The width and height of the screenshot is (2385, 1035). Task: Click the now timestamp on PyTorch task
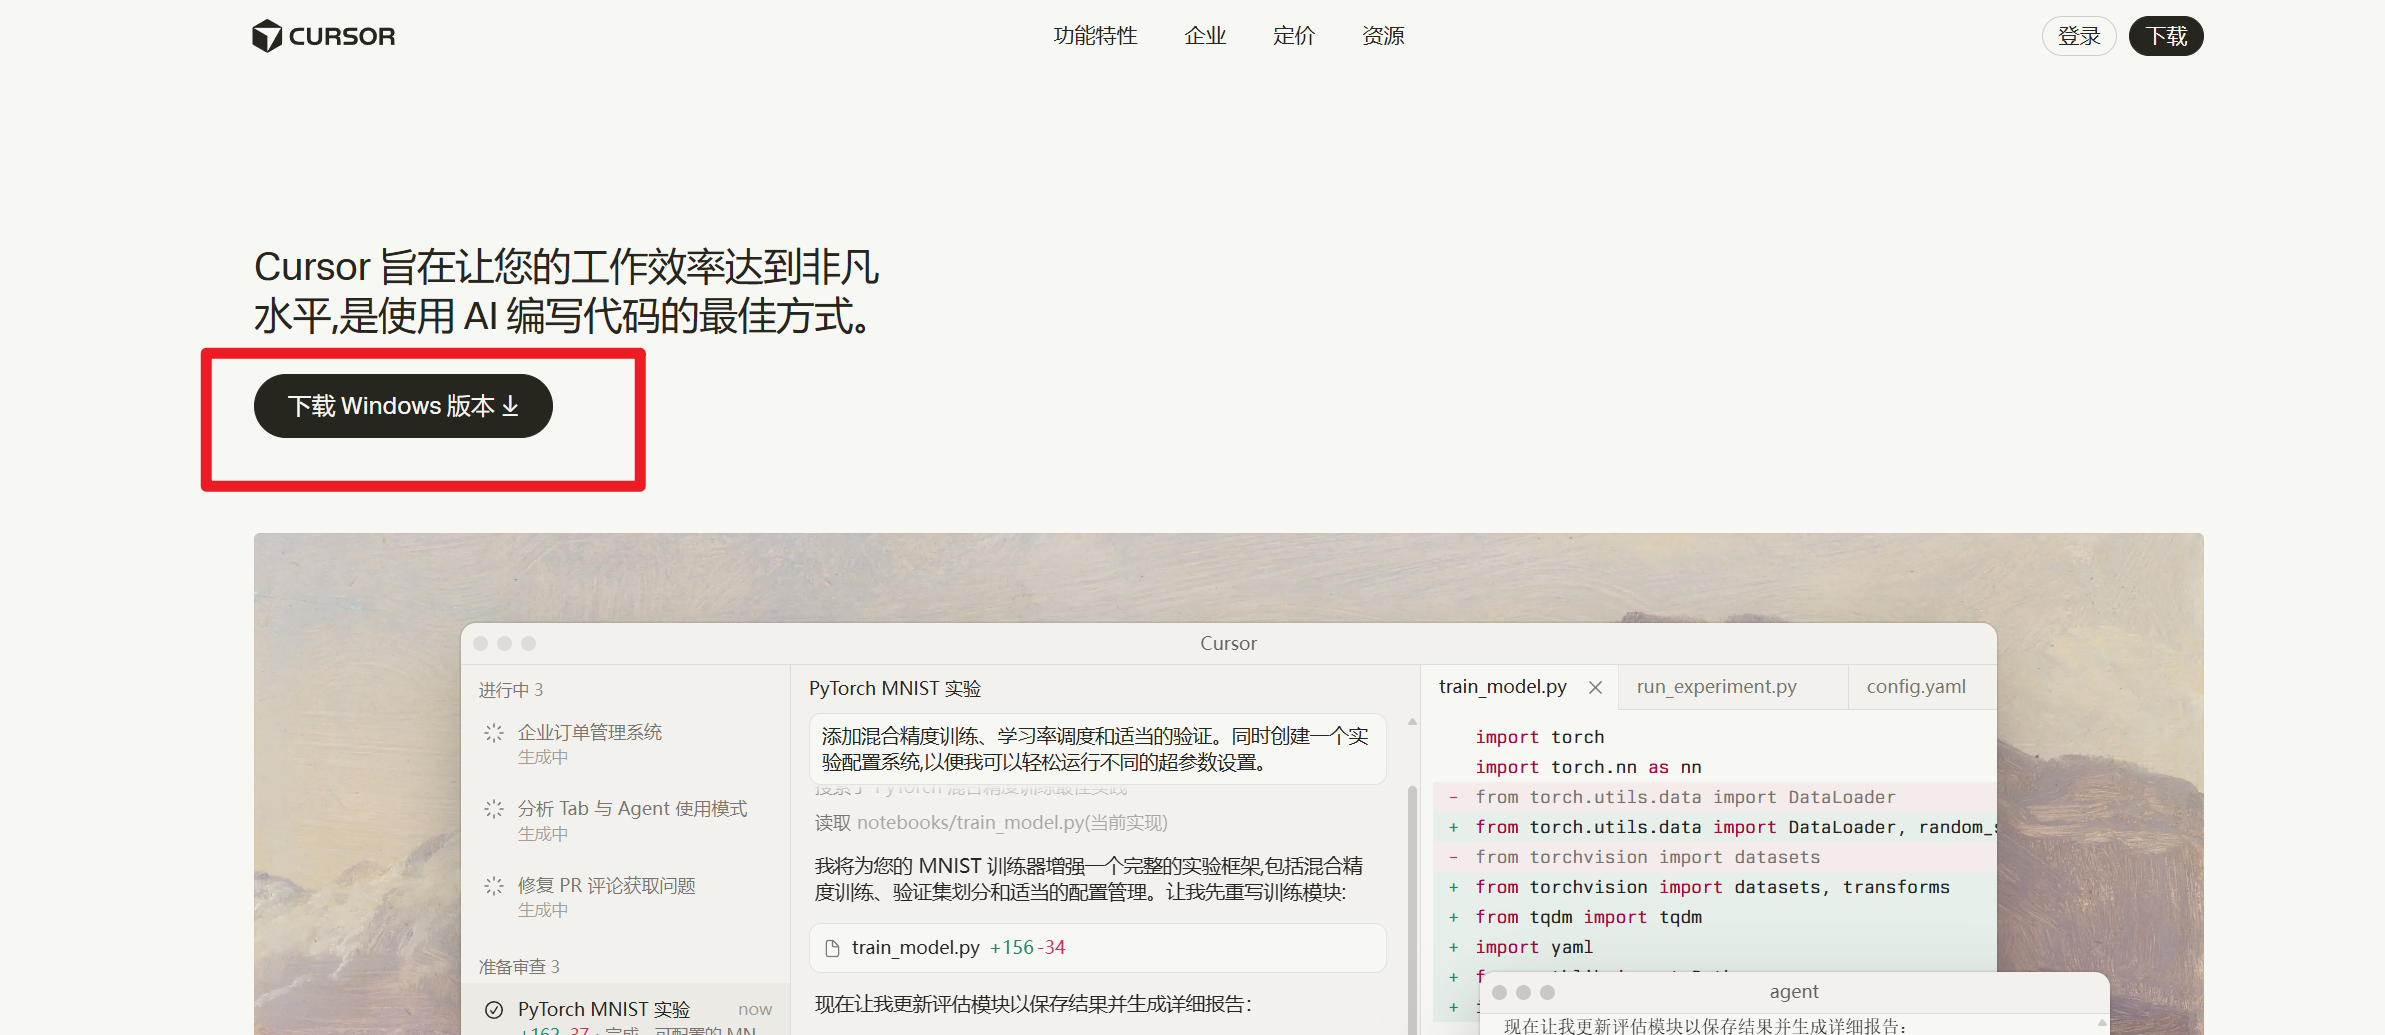coord(755,1010)
